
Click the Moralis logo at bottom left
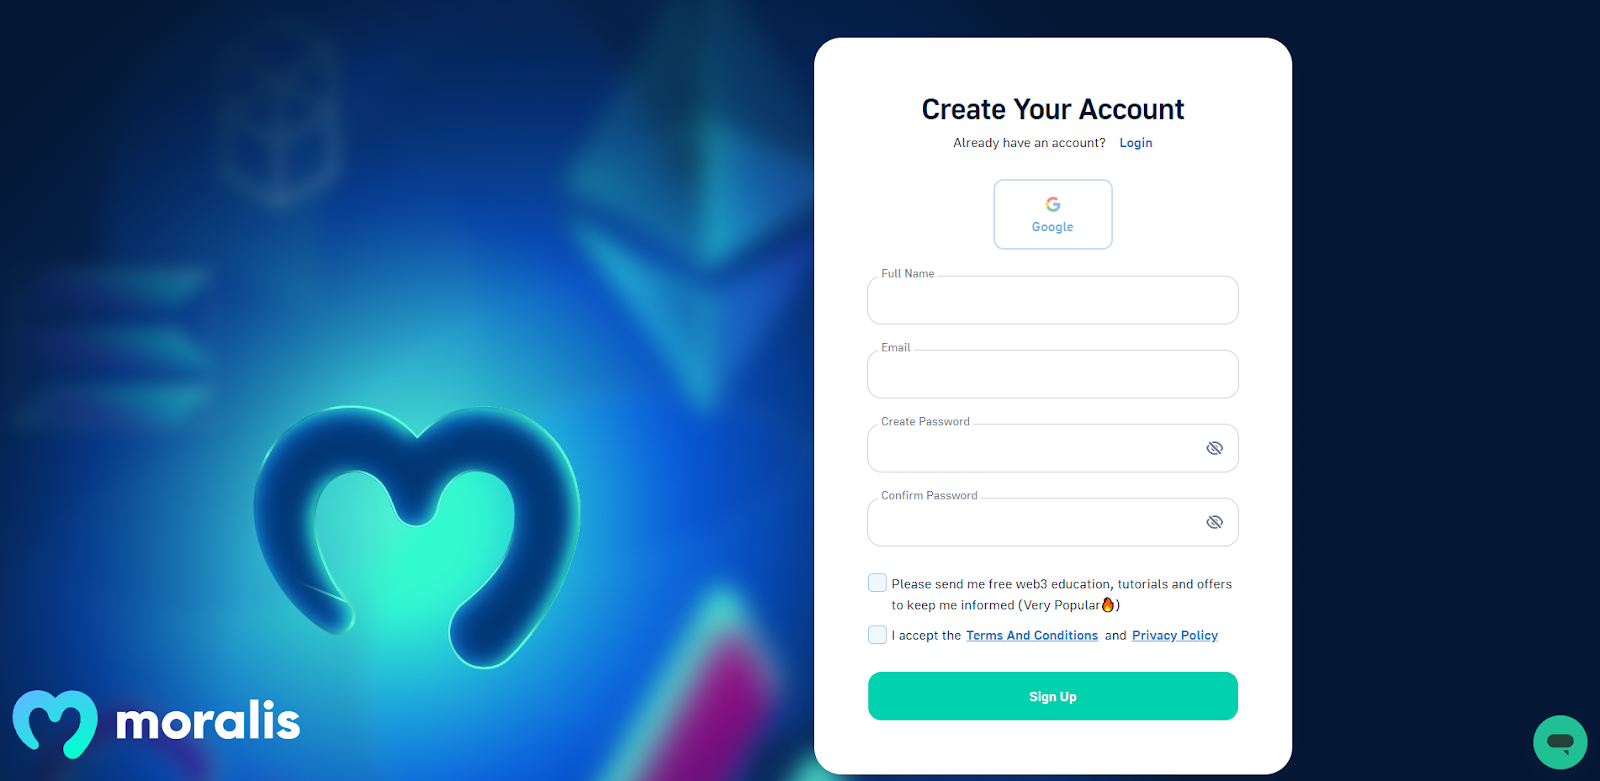[x=156, y=724]
